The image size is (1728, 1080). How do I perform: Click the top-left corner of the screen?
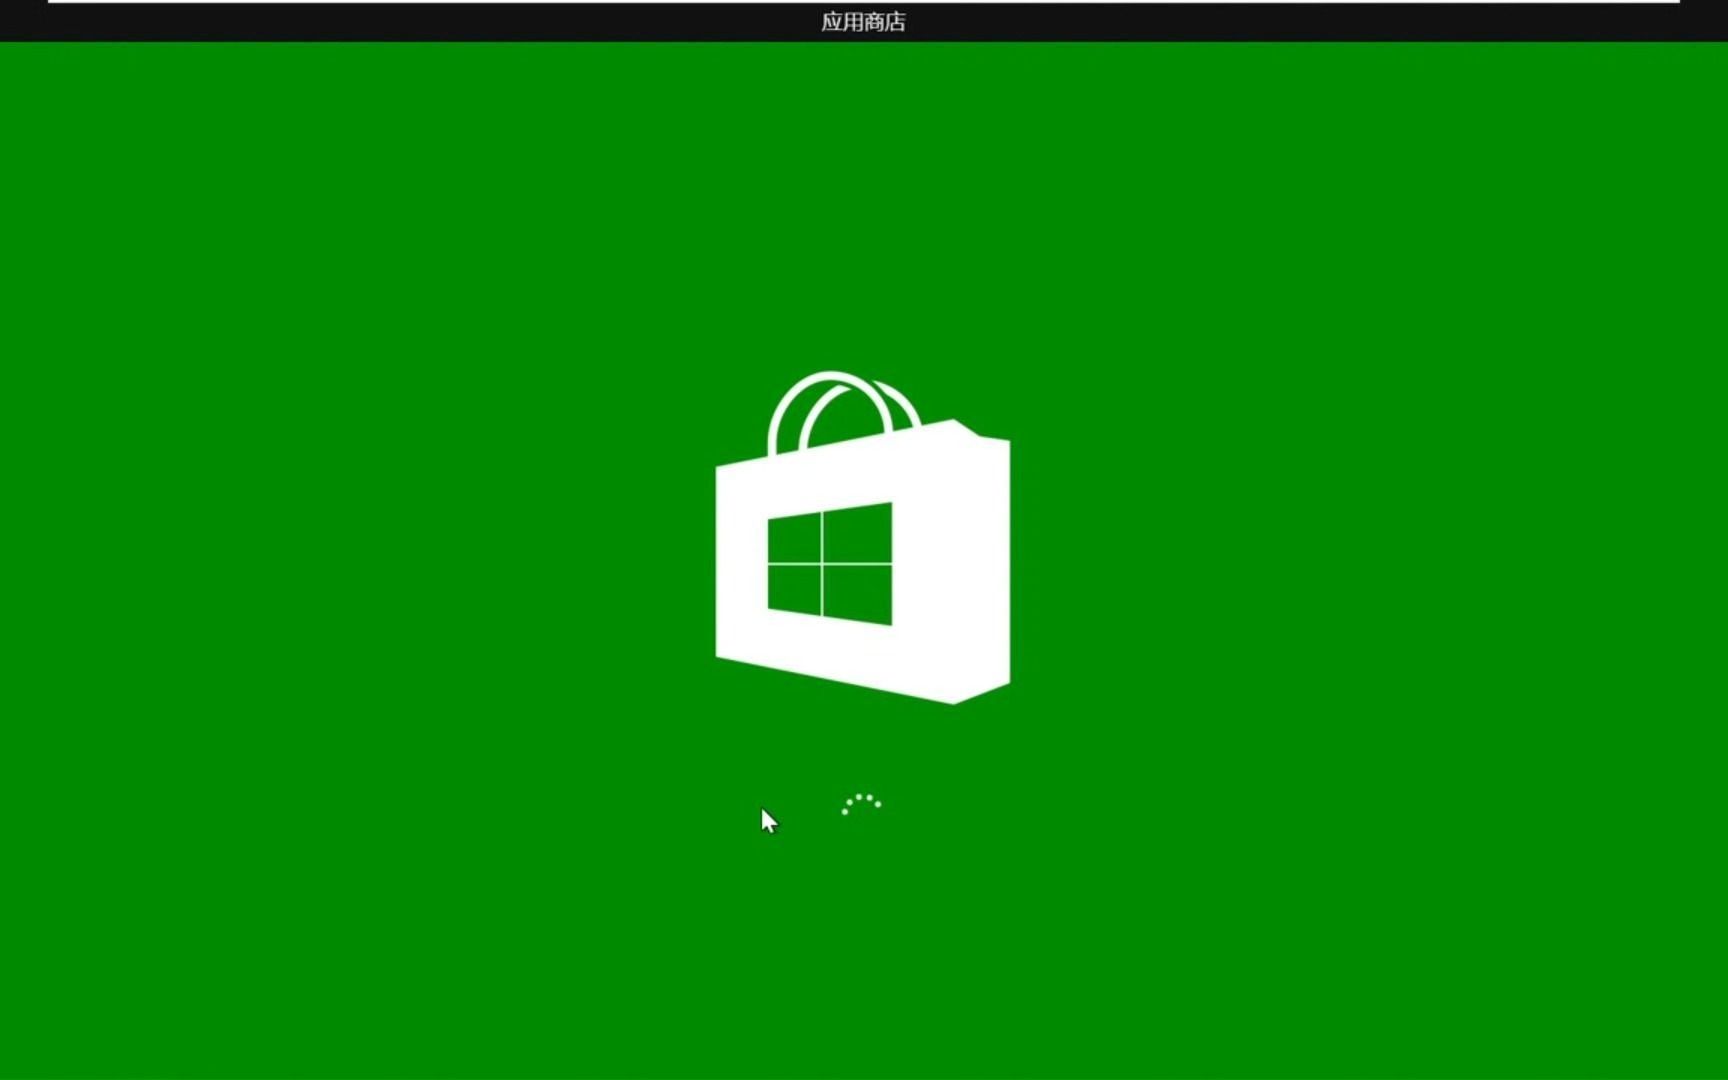pos(5,5)
